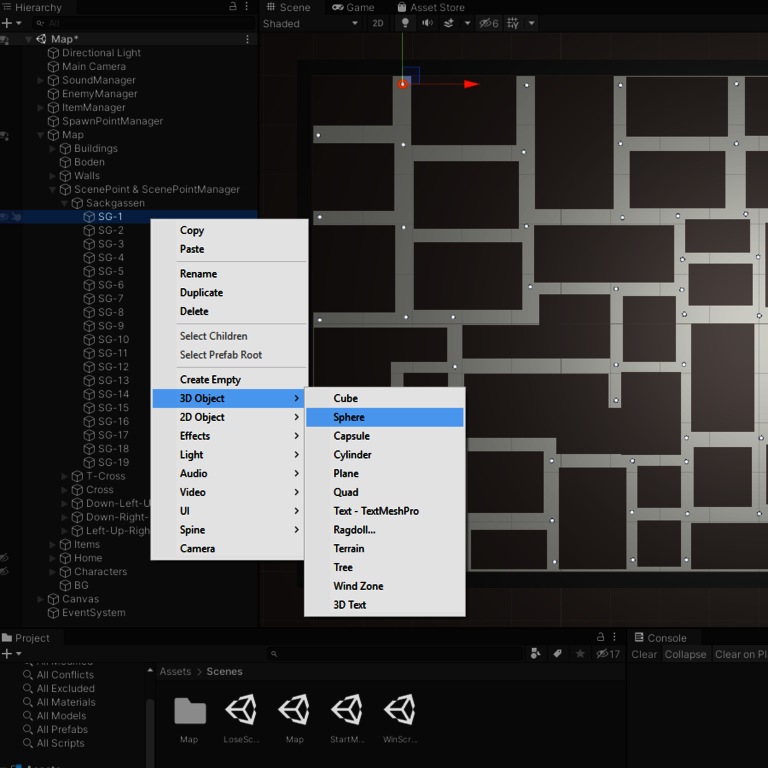Open the 2D Object submenu
Image resolution: width=768 pixels, height=768 pixels.
229,417
